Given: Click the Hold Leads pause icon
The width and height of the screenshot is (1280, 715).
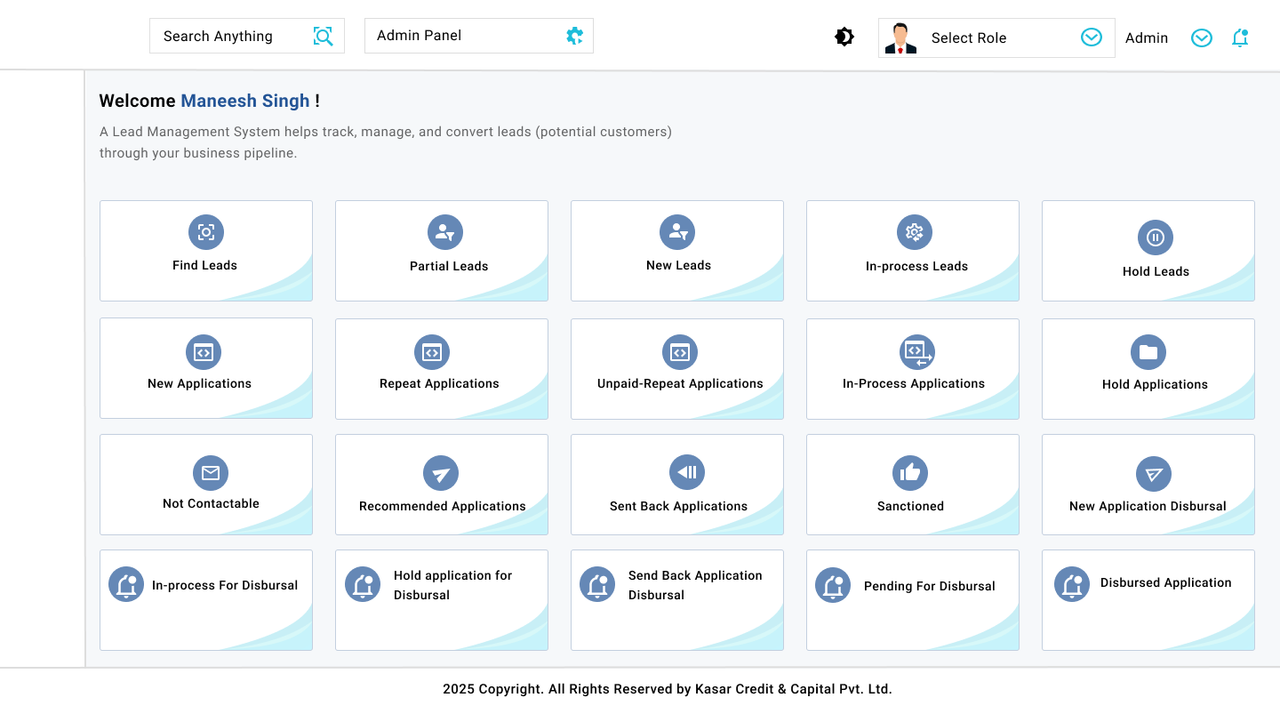Looking at the screenshot, I should pos(1154,238).
